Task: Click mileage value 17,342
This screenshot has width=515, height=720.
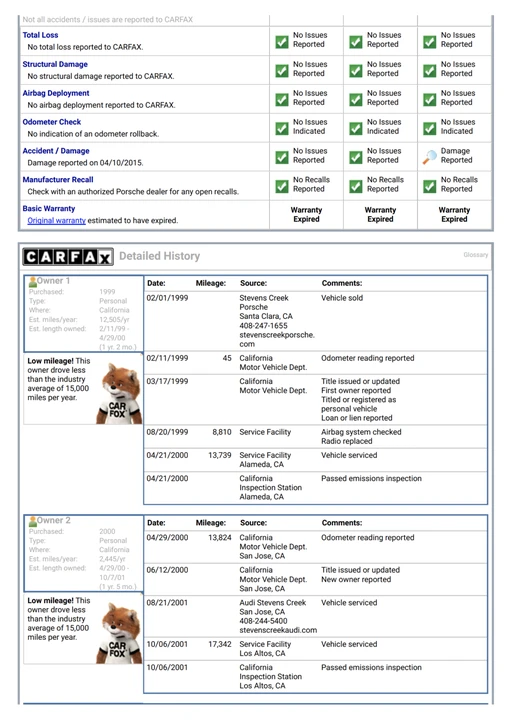Action: pyautogui.click(x=220, y=645)
